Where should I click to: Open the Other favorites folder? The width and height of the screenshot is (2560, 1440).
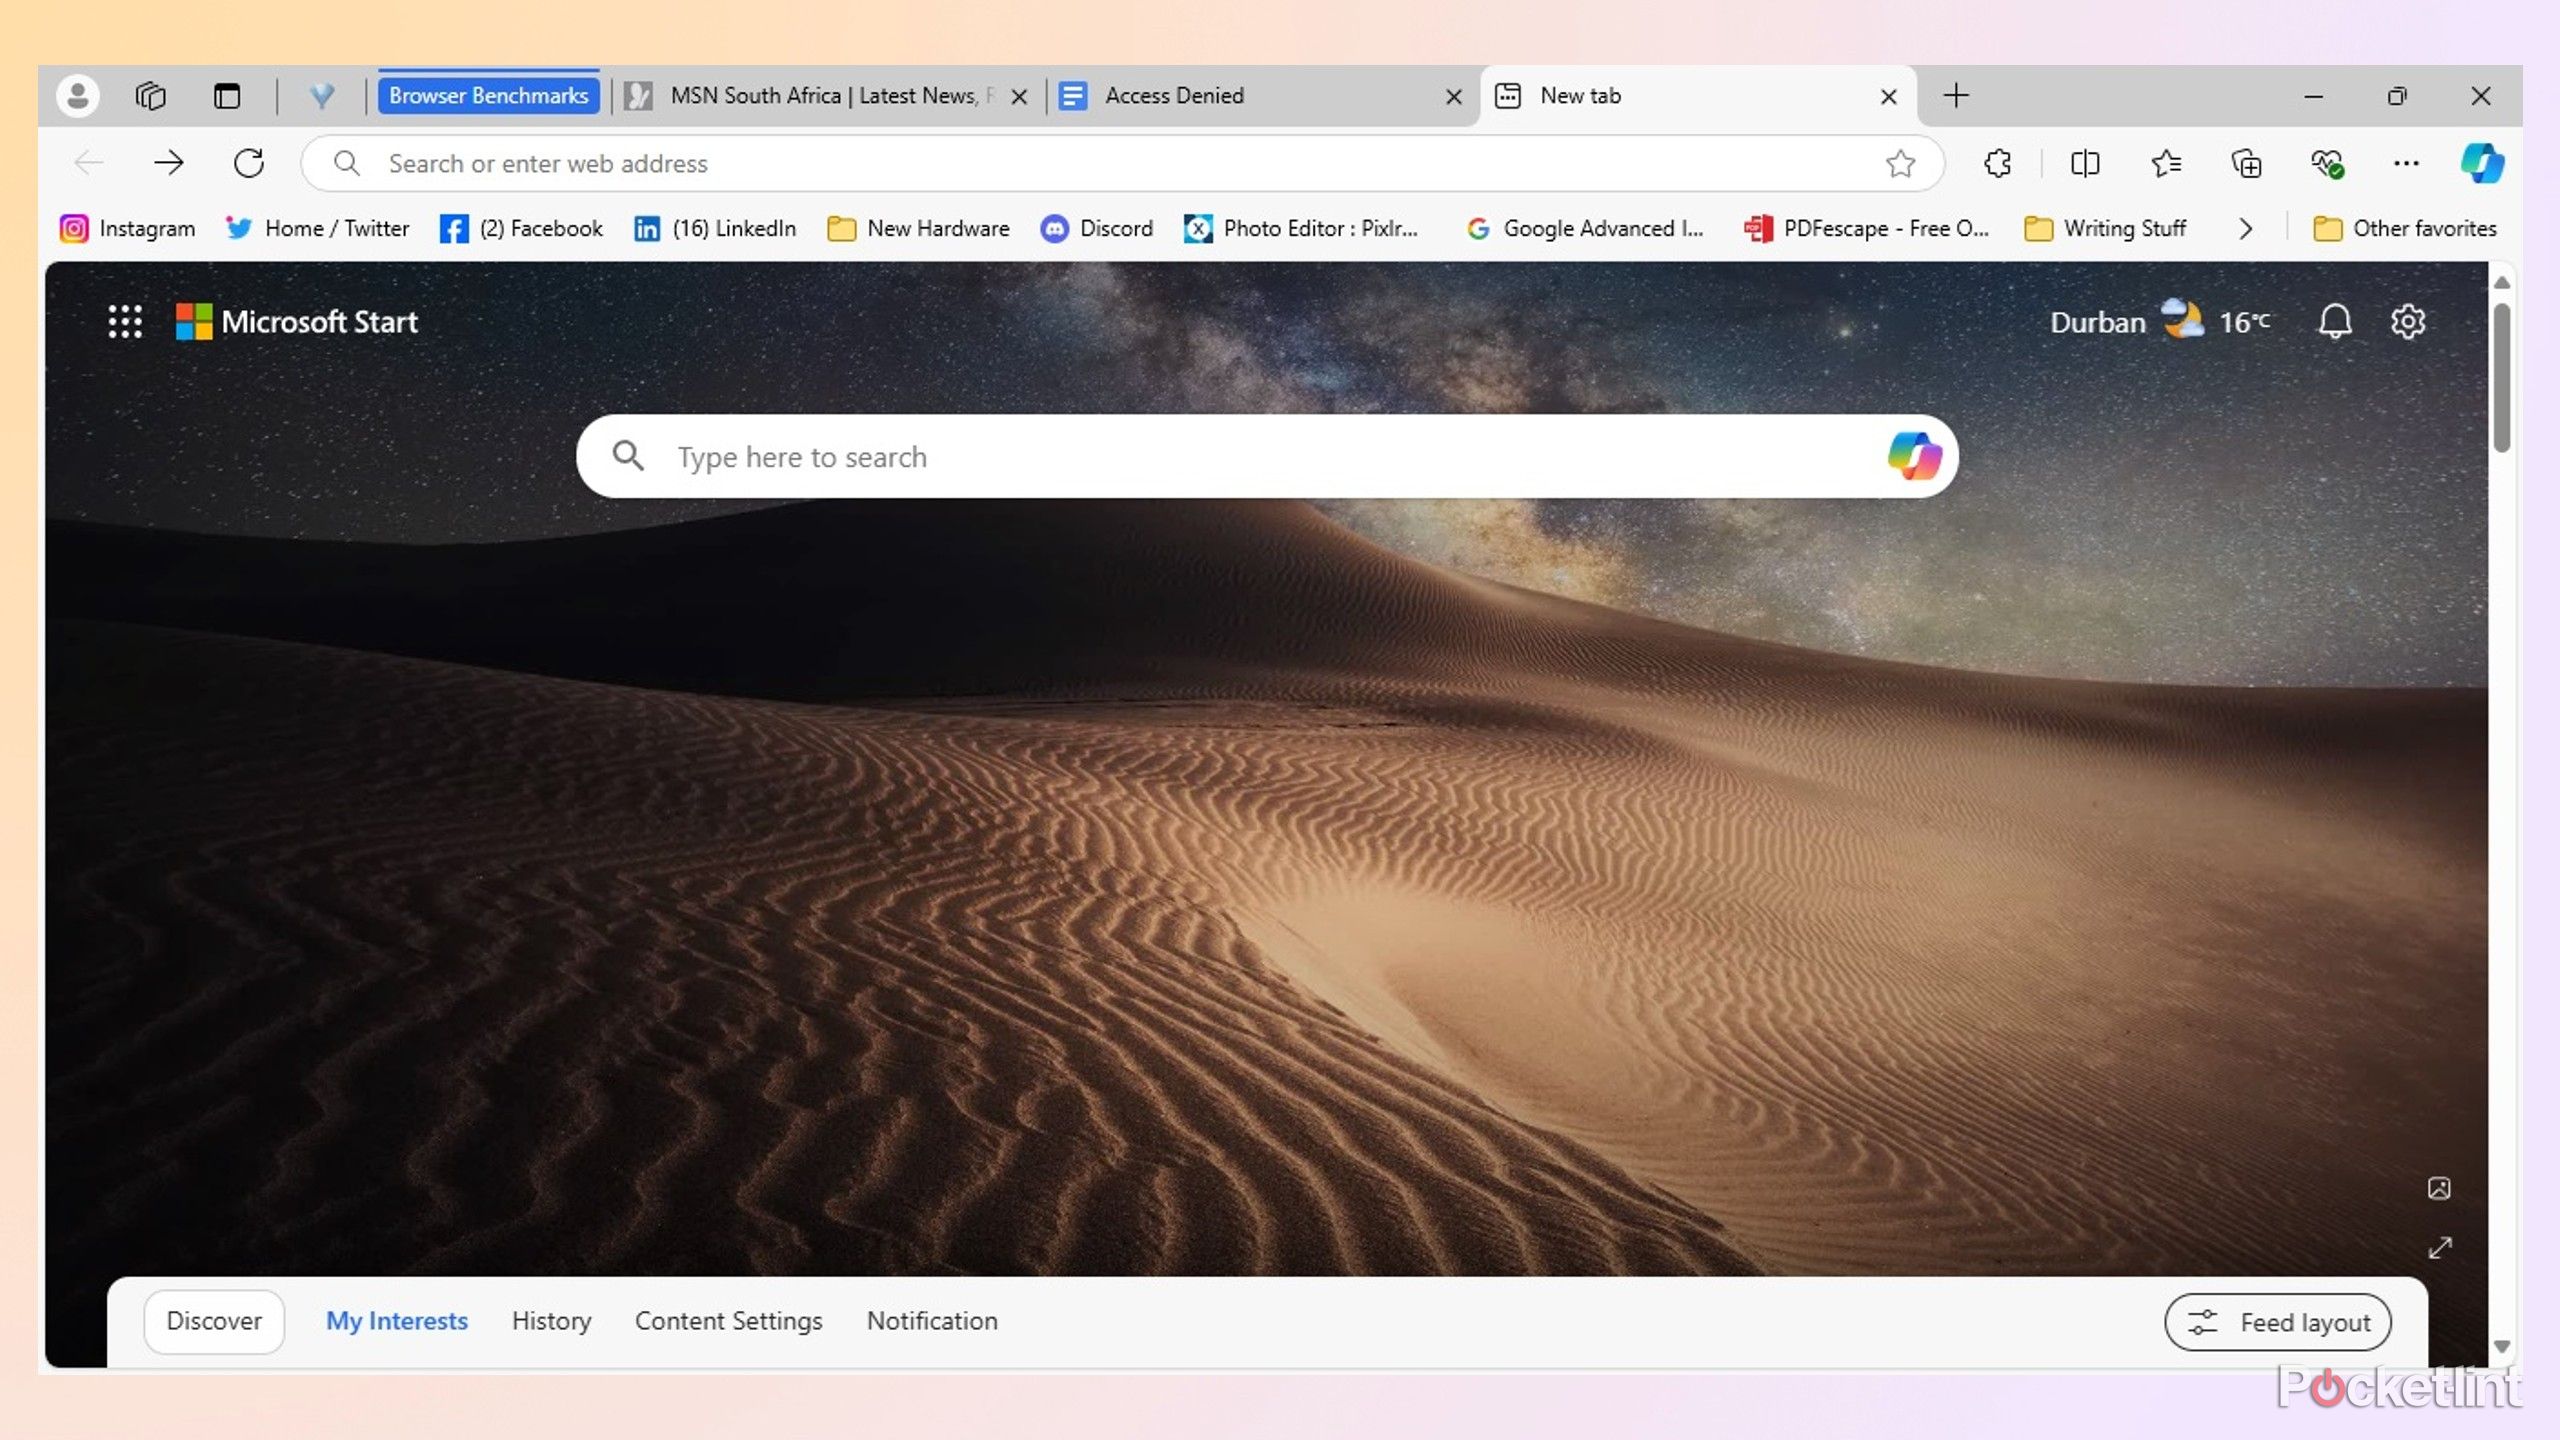pyautogui.click(x=2405, y=229)
